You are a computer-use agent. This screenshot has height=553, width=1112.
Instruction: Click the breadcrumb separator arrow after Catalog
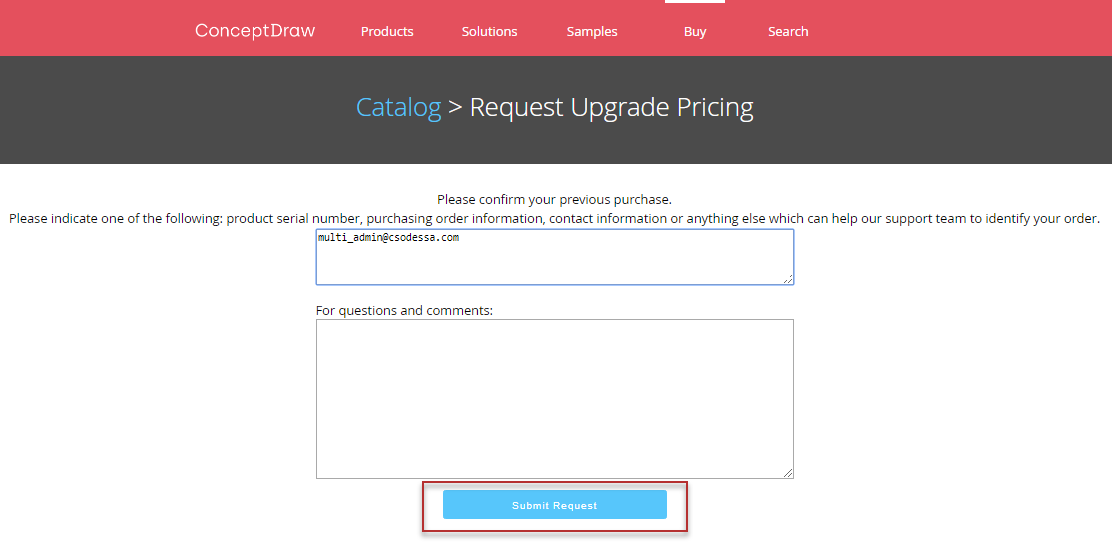pos(455,107)
